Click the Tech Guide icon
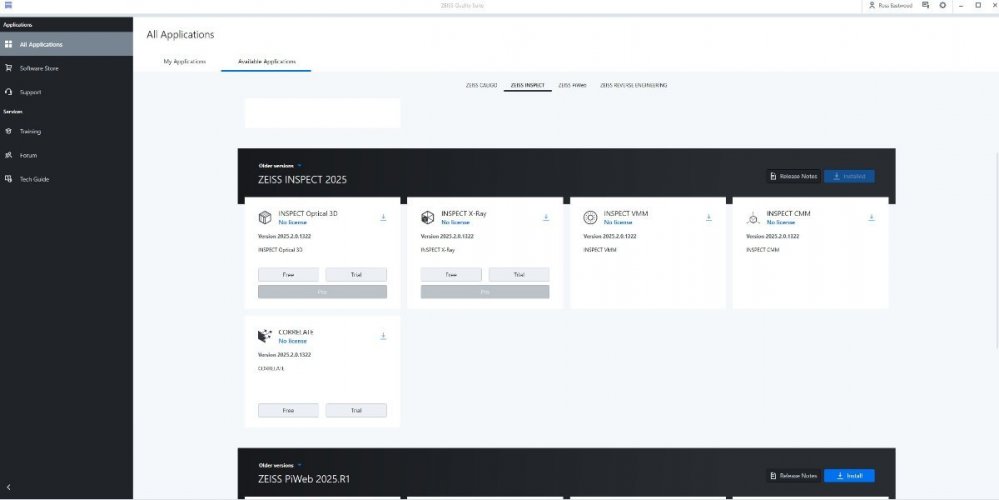The image size is (999, 500). tap(8, 179)
